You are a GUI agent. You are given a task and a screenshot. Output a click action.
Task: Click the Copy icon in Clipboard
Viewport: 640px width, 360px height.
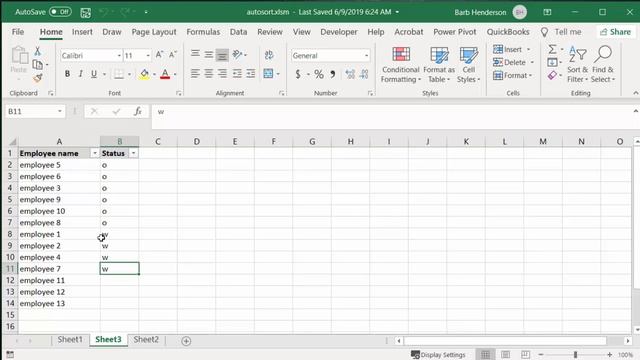point(38,64)
